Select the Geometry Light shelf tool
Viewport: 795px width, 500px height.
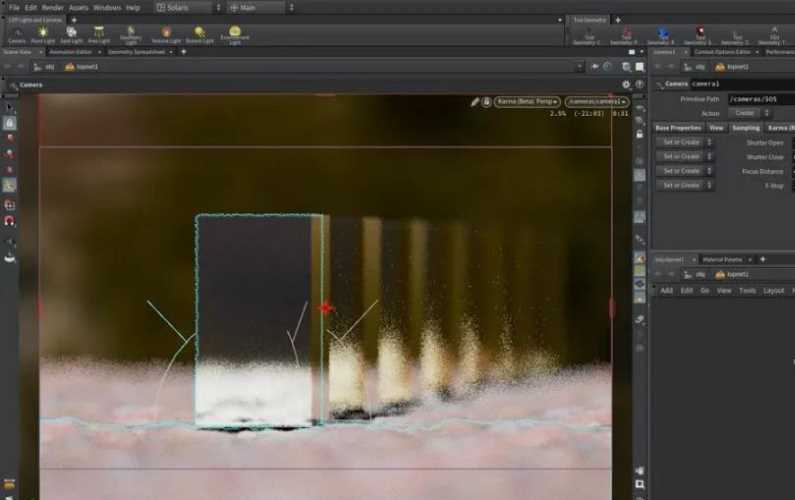131,35
